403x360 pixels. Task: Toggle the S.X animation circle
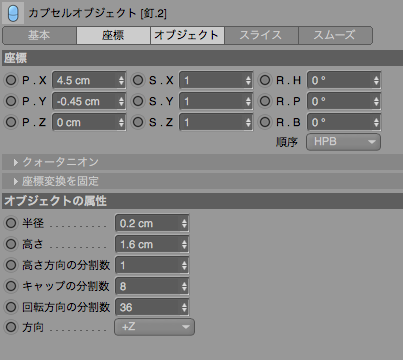(x=138, y=80)
